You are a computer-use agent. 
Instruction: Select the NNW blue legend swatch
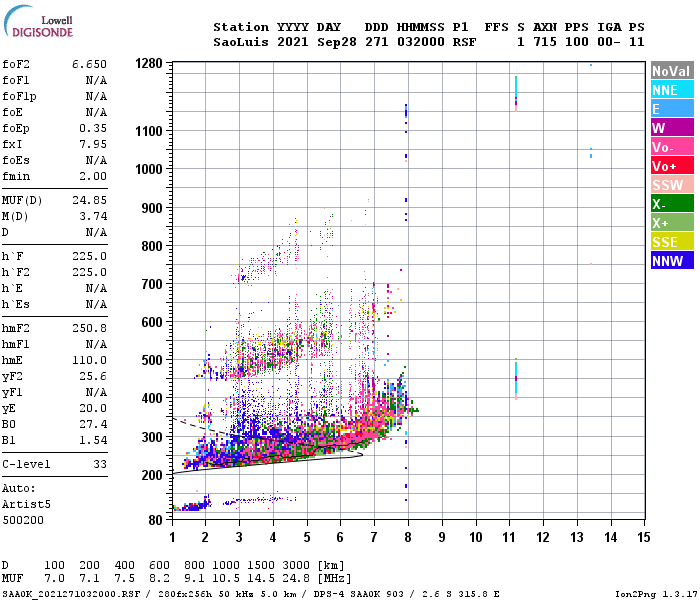(x=672, y=261)
